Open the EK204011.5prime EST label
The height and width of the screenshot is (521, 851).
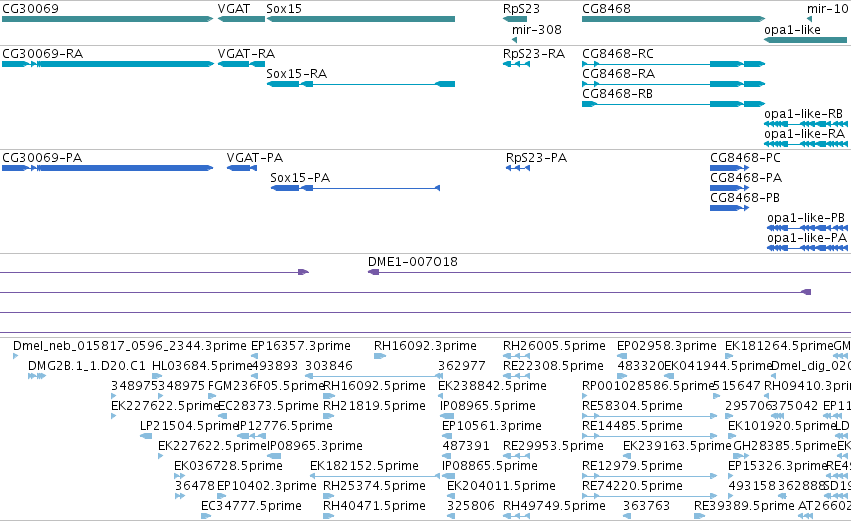point(501,486)
